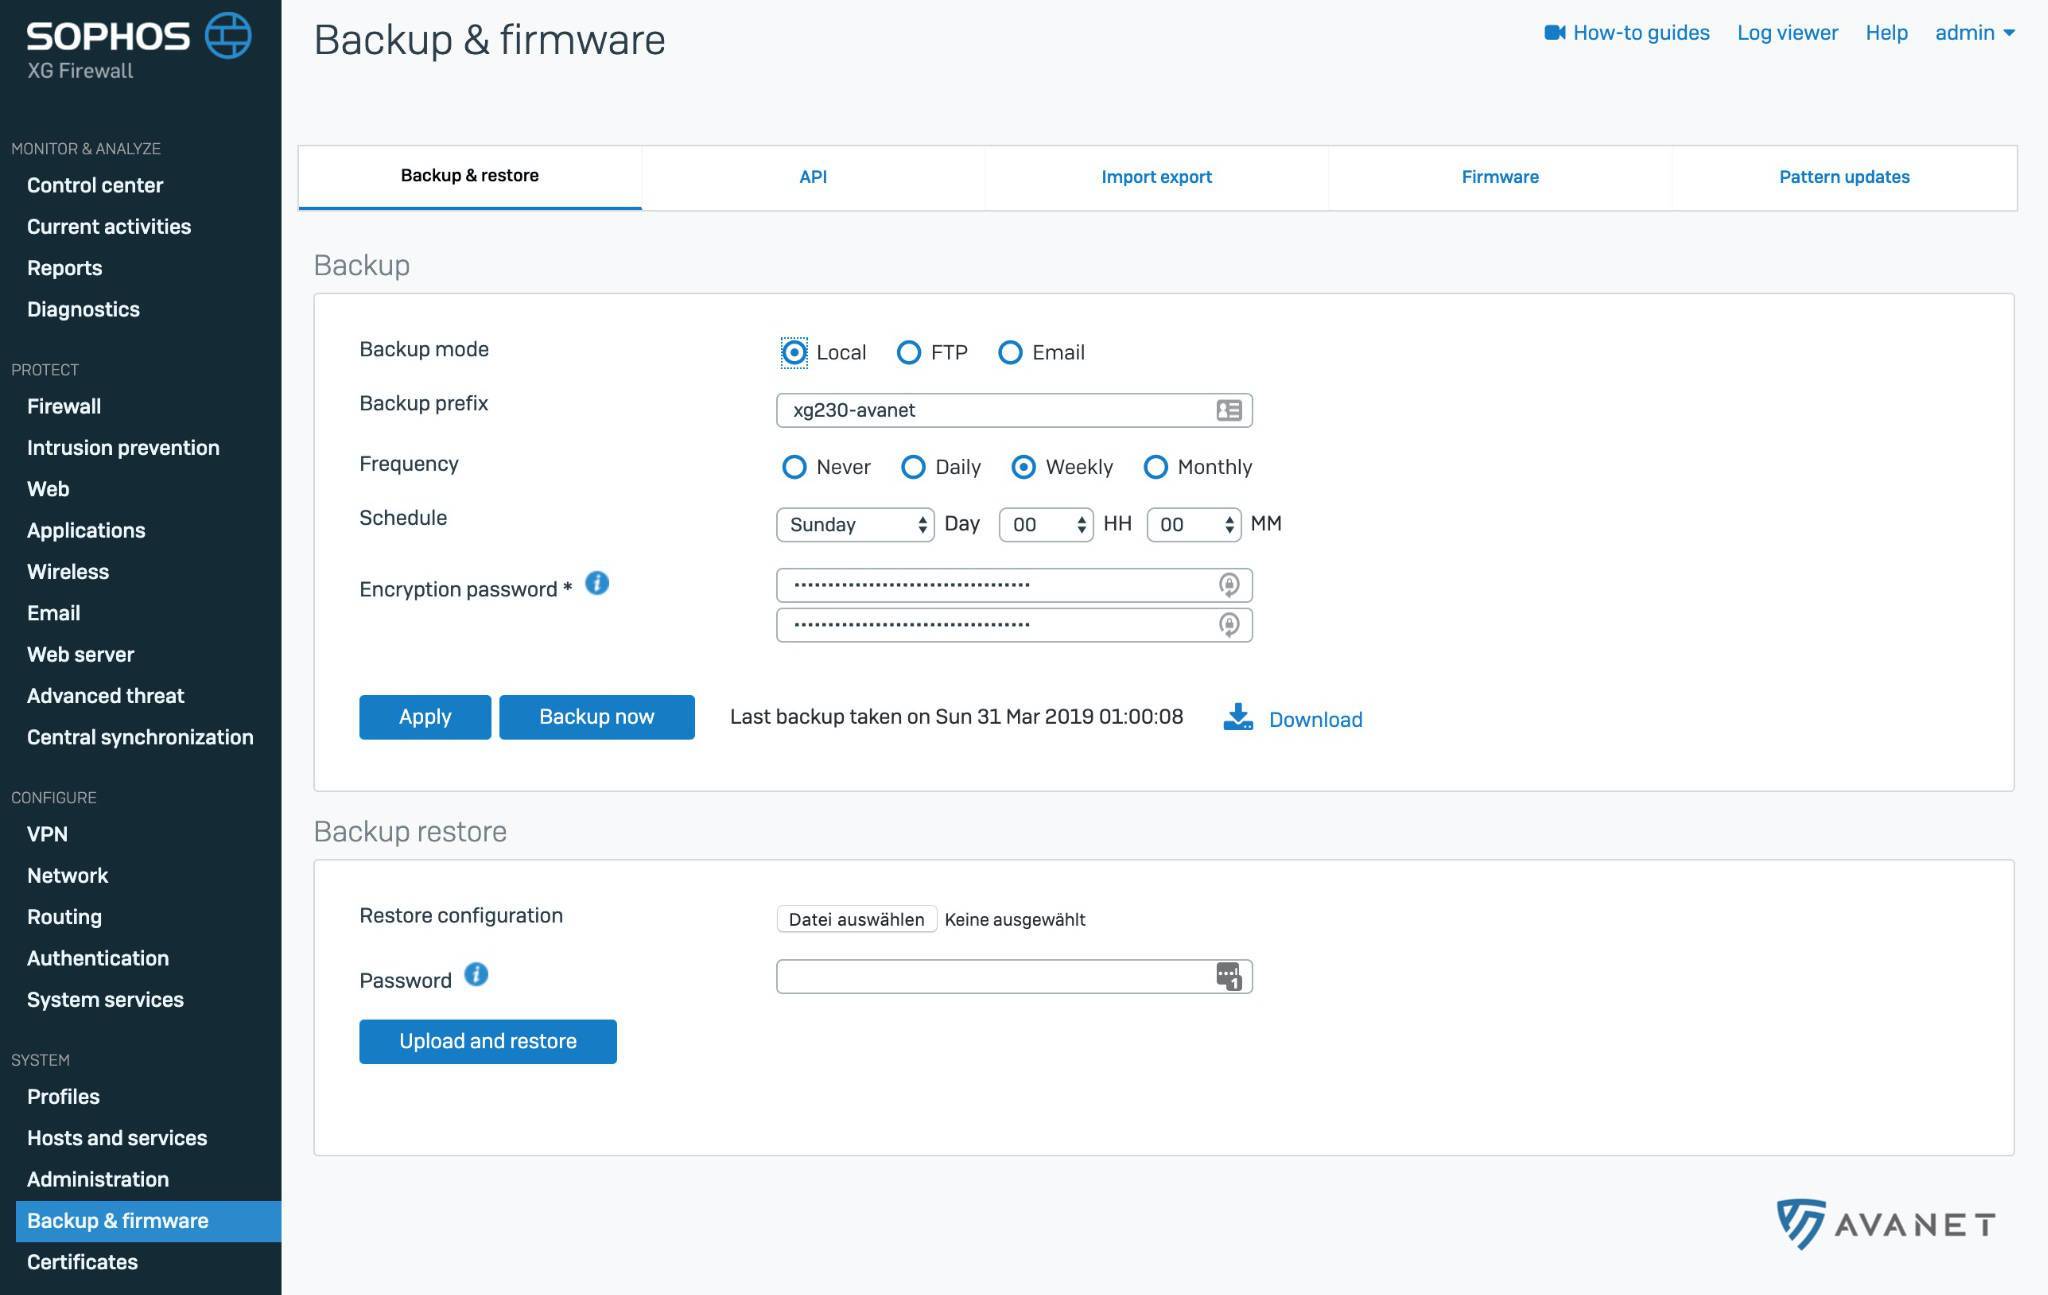Select Email backup mode
This screenshot has height=1295, width=2048.
1010,352
